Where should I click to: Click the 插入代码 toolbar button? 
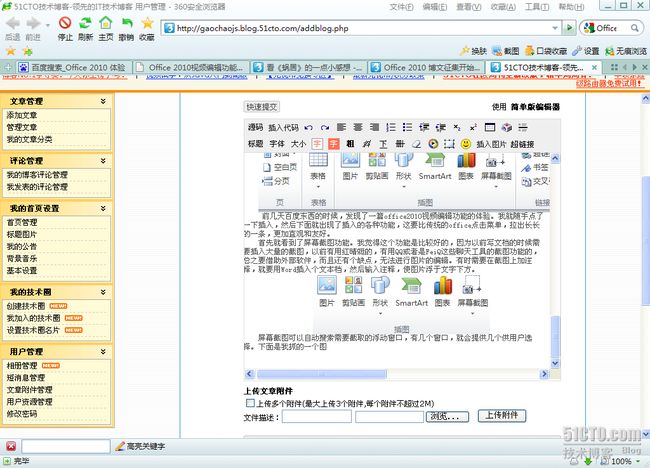tap(284, 127)
